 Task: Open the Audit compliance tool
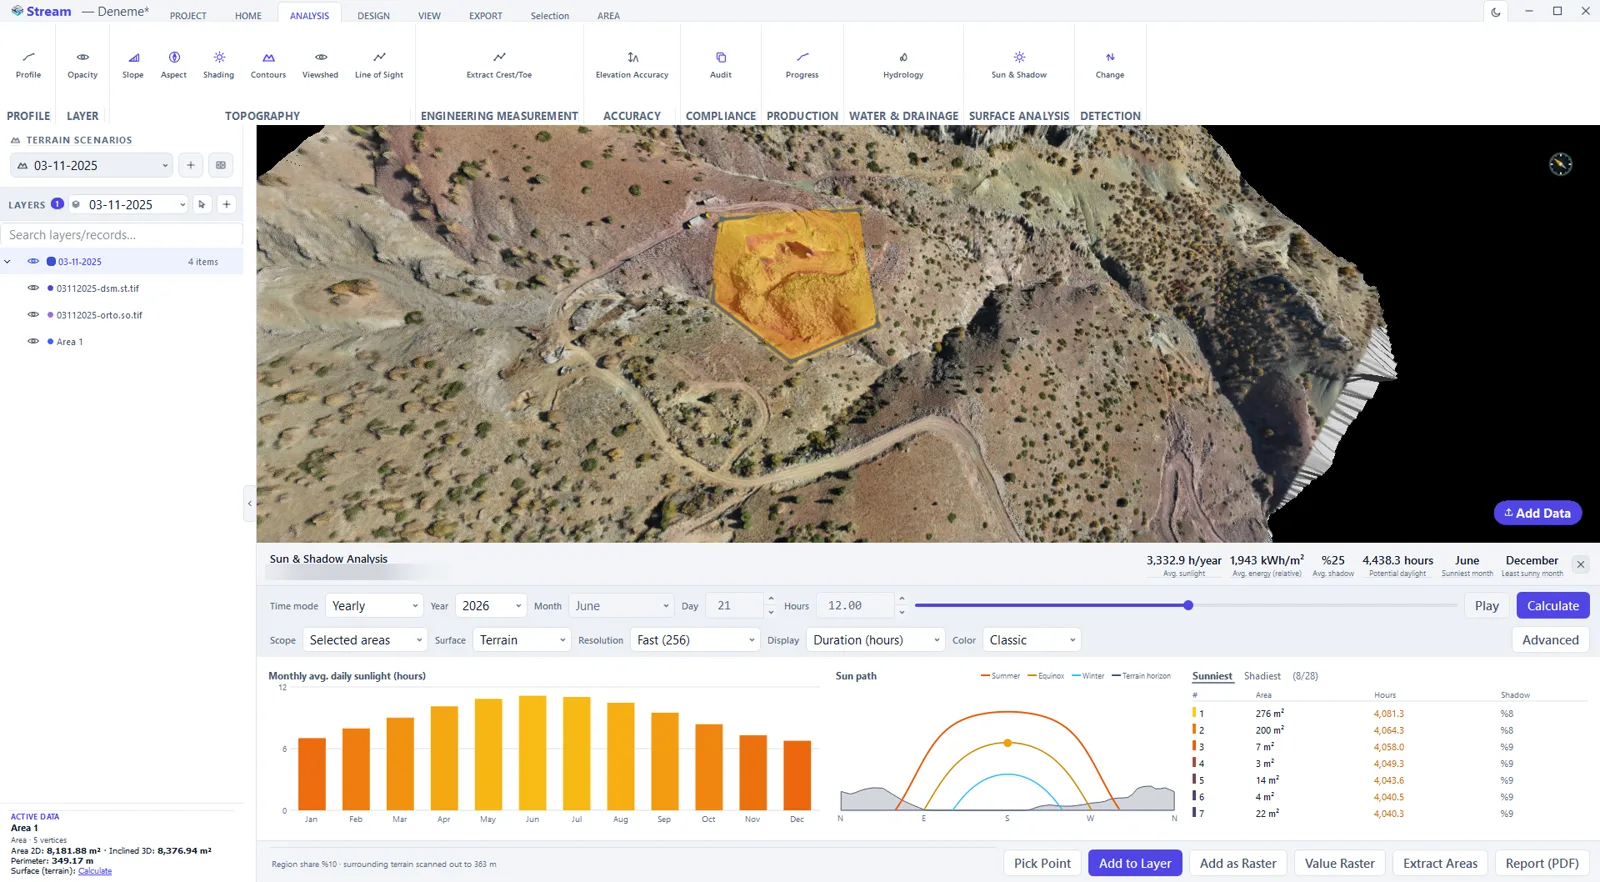point(721,64)
